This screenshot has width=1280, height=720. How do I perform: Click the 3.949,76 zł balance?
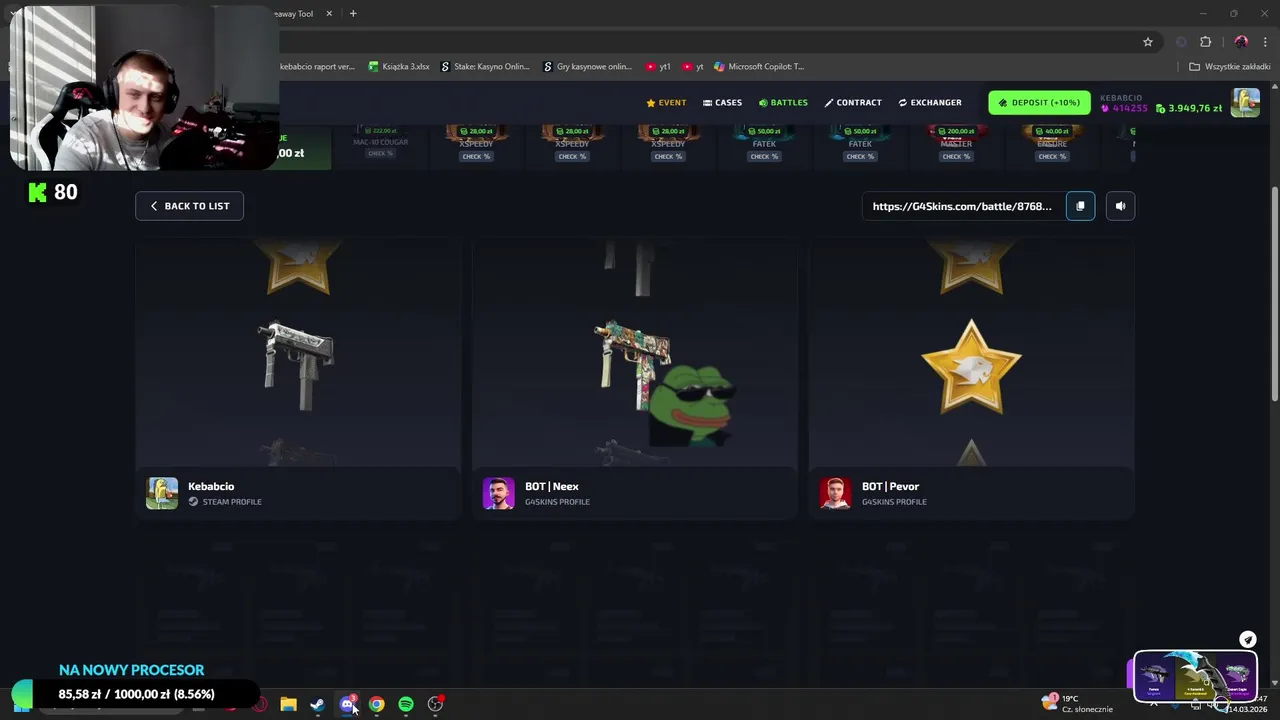pyautogui.click(x=1189, y=108)
